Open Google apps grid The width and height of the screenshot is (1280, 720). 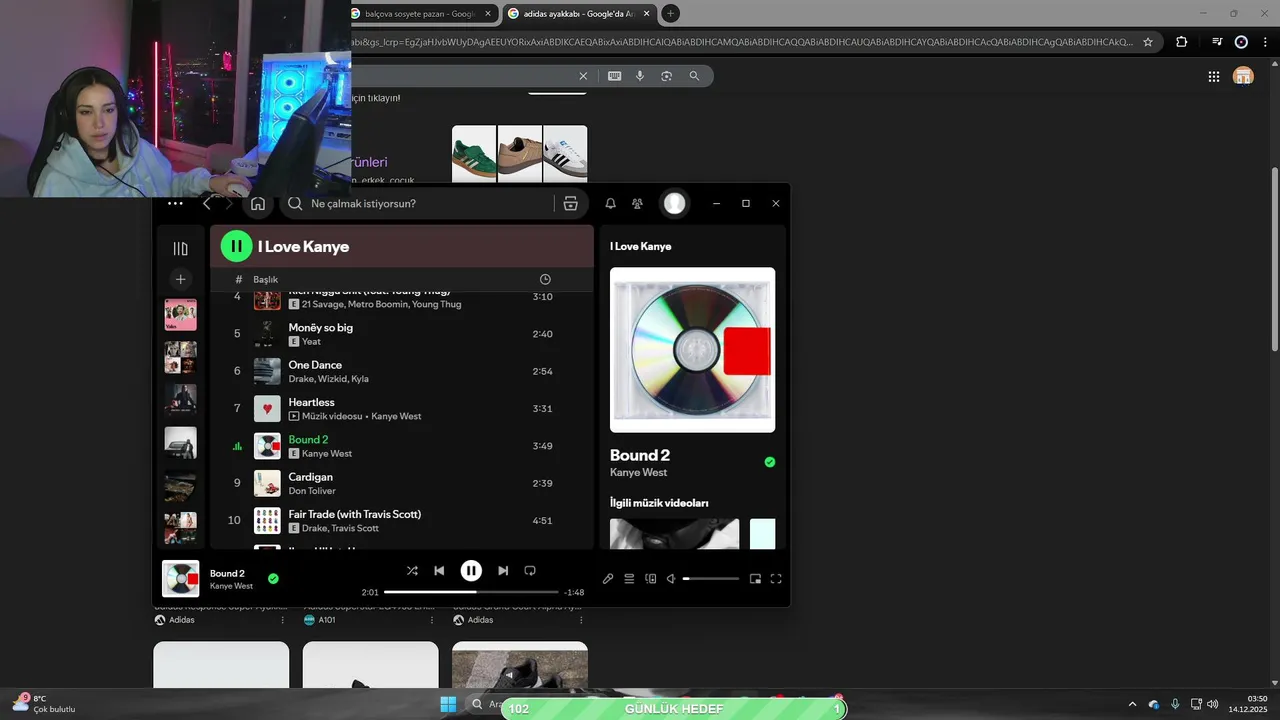[1214, 76]
